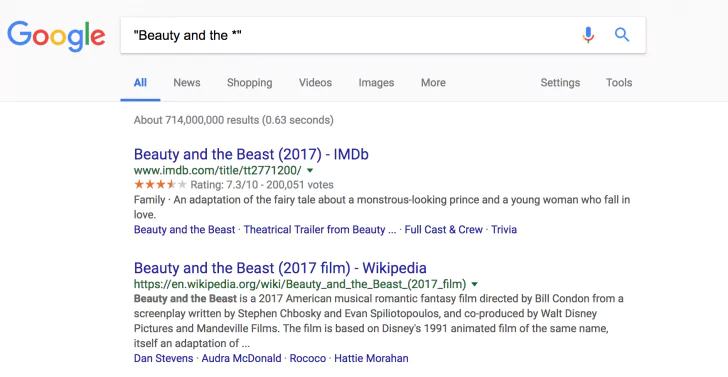Image resolution: width=728 pixels, height=377 pixels.
Task: Open the Full Cast & Crew sitelink
Action: [443, 229]
